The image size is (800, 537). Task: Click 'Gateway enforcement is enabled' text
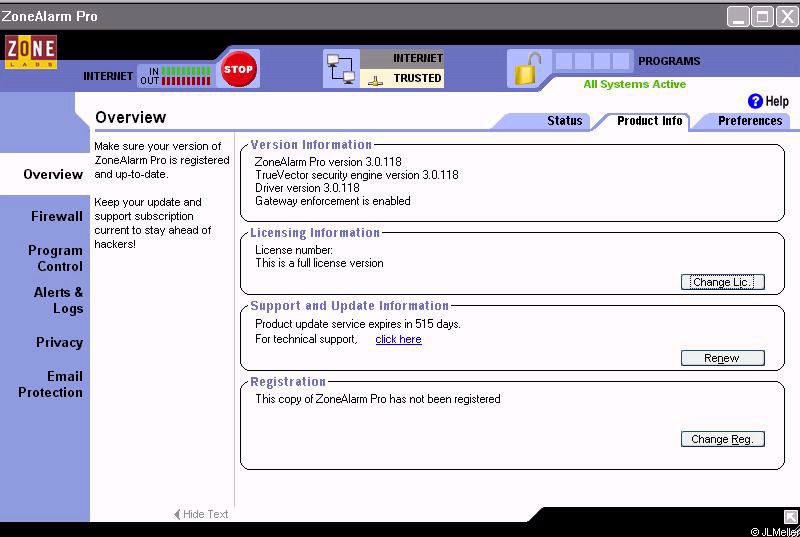[333, 201]
